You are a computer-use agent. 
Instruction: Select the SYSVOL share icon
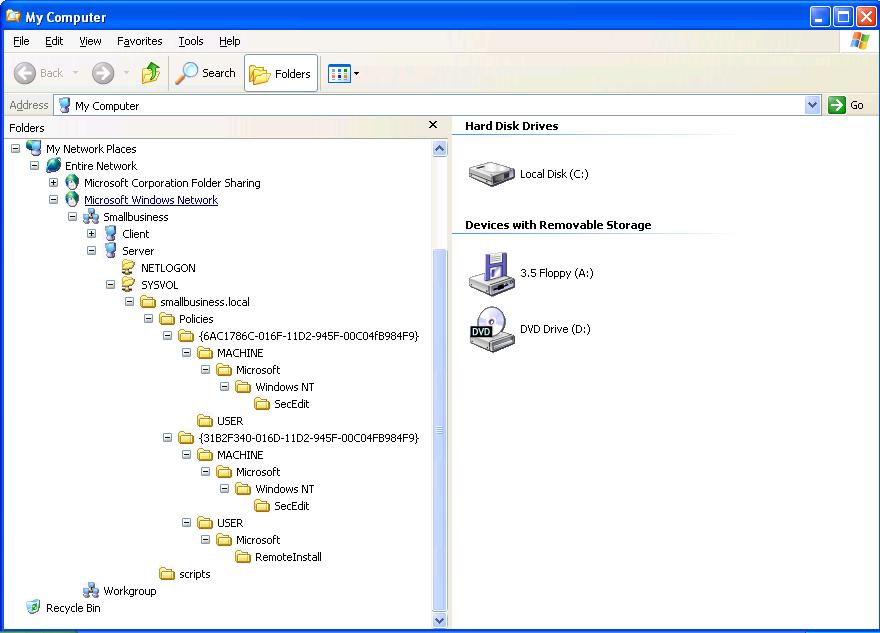tap(129, 285)
